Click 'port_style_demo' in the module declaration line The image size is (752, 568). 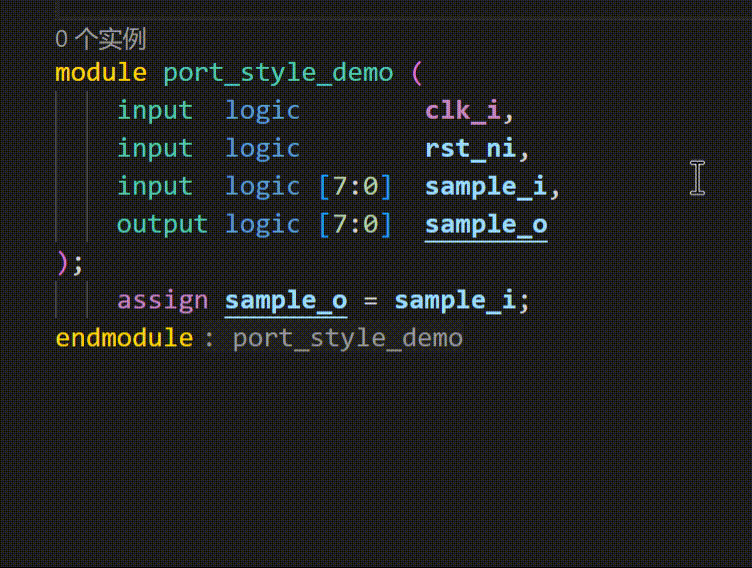pos(278,74)
